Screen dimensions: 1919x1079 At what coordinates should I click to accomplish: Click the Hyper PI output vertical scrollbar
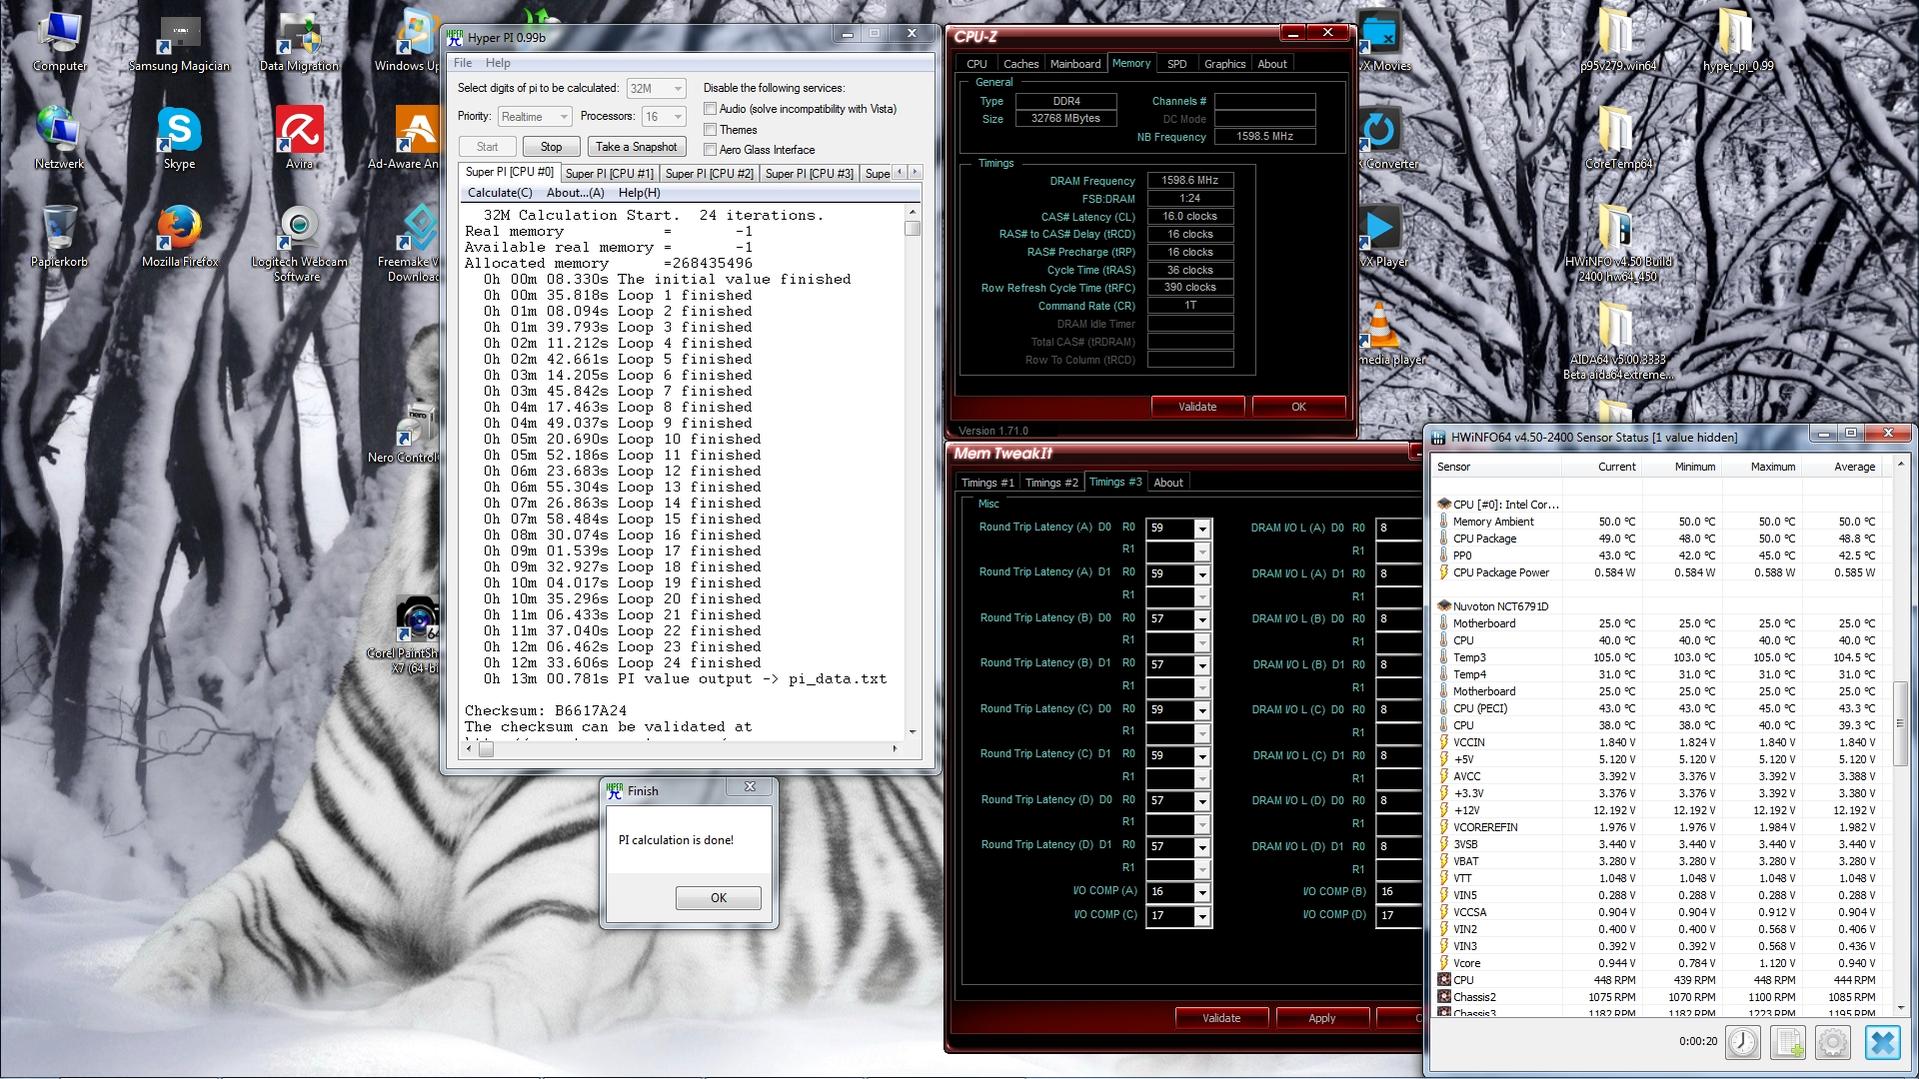click(912, 471)
